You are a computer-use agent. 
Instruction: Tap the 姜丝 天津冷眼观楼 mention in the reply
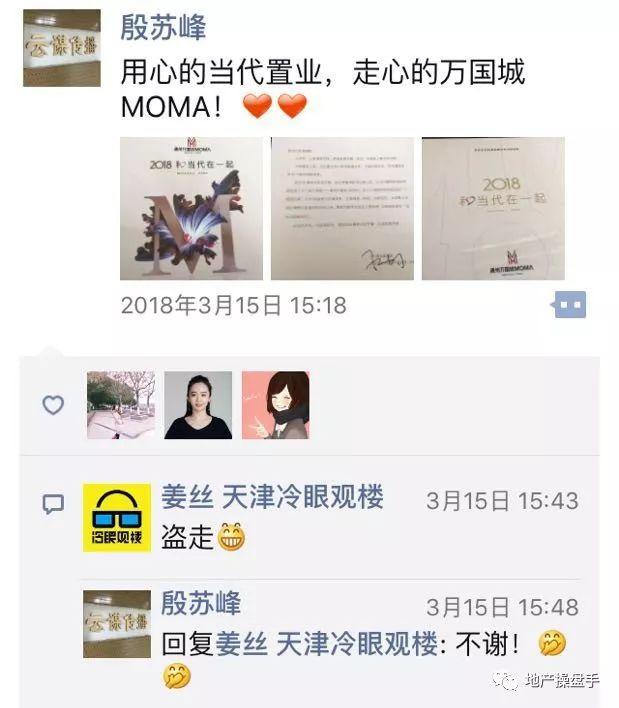[x=327, y=643]
